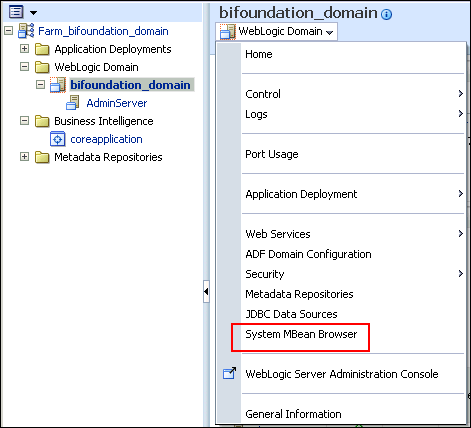Image resolution: width=471 pixels, height=428 pixels.
Task: Select General Information menu item
Action: [x=293, y=414]
